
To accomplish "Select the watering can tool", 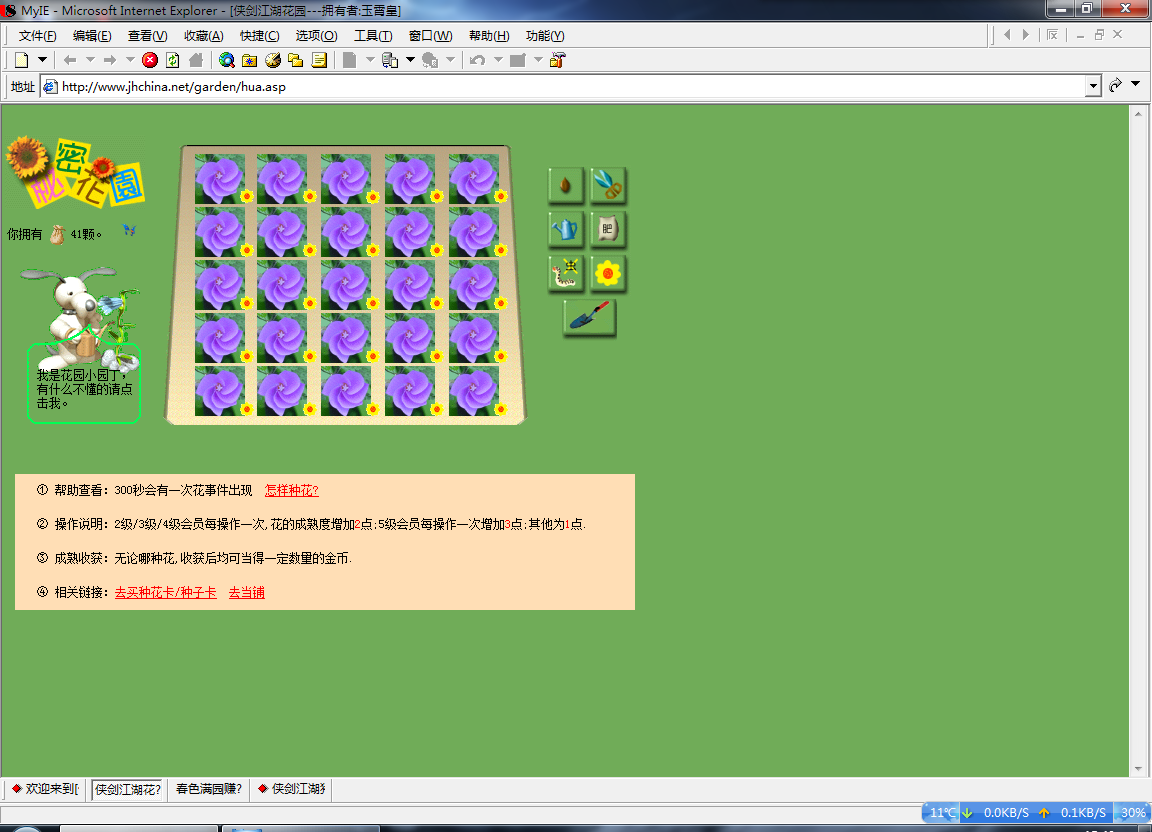I will (566, 229).
